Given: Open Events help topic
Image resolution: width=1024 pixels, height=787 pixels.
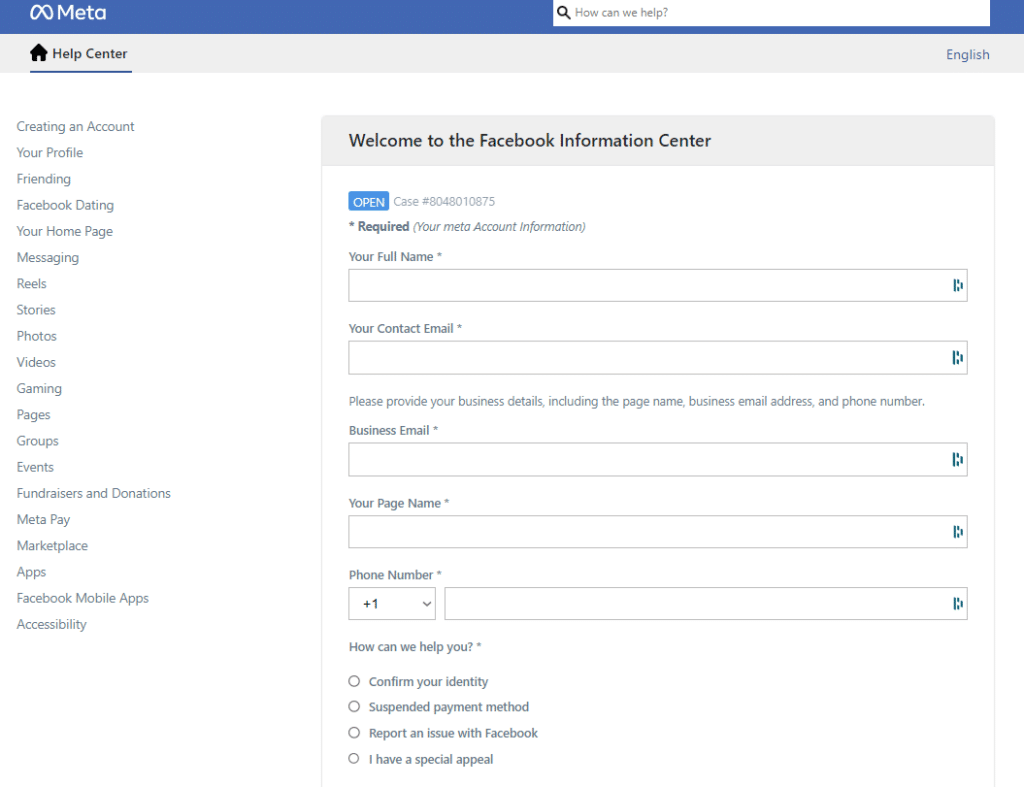Looking at the screenshot, I should pos(35,467).
